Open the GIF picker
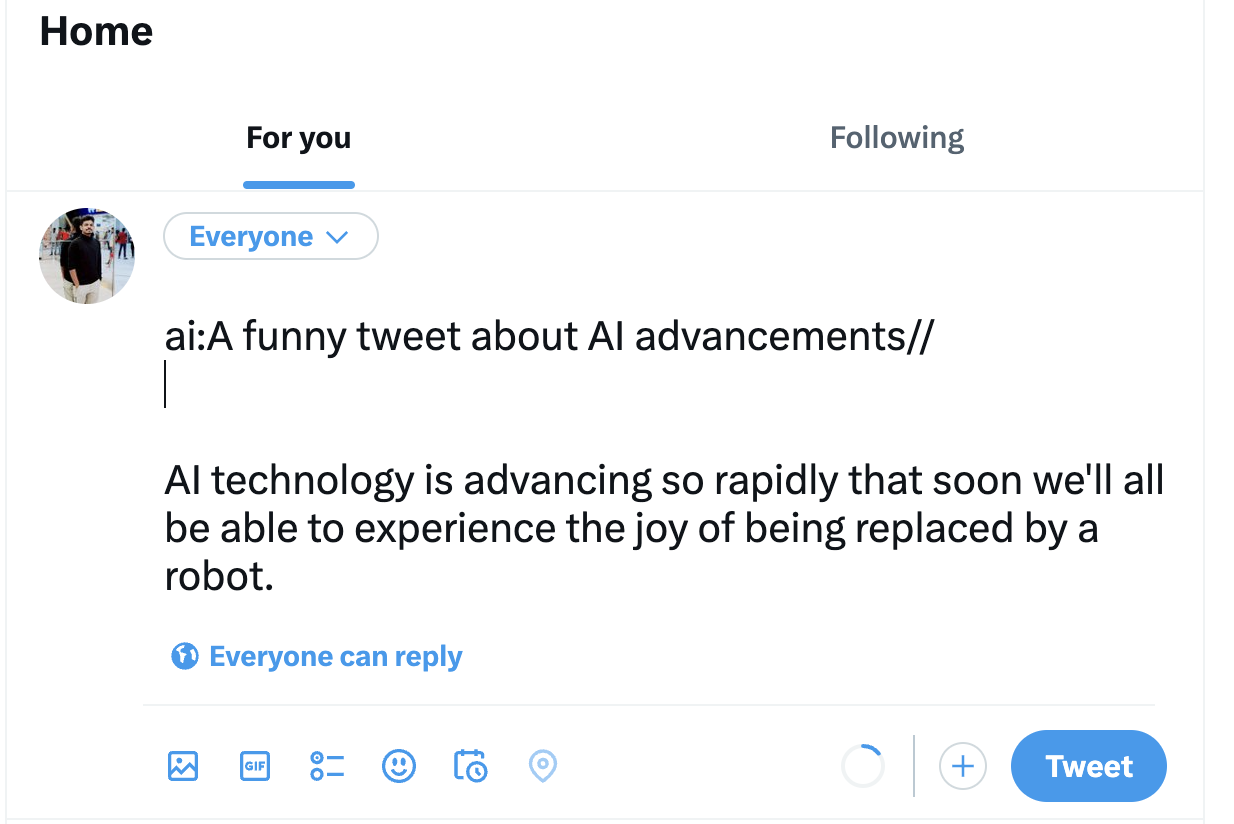This screenshot has width=1234, height=824. tap(255, 766)
